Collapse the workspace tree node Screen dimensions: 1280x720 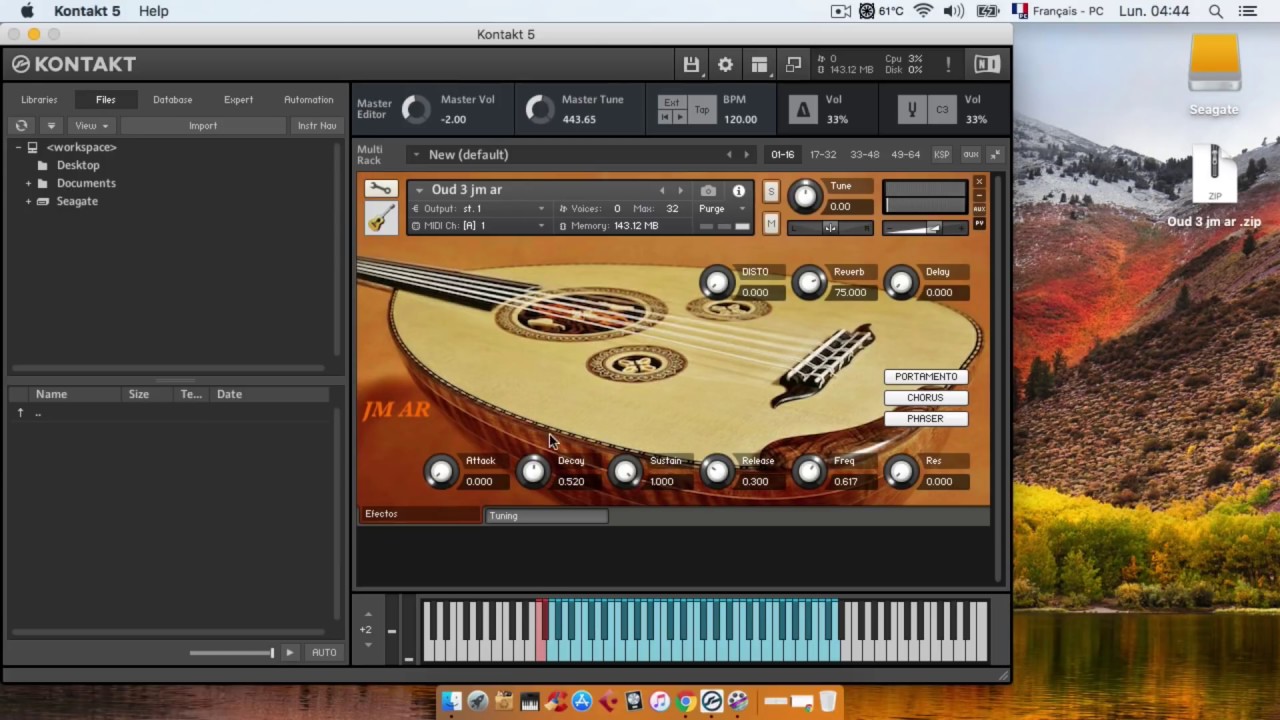coord(18,148)
